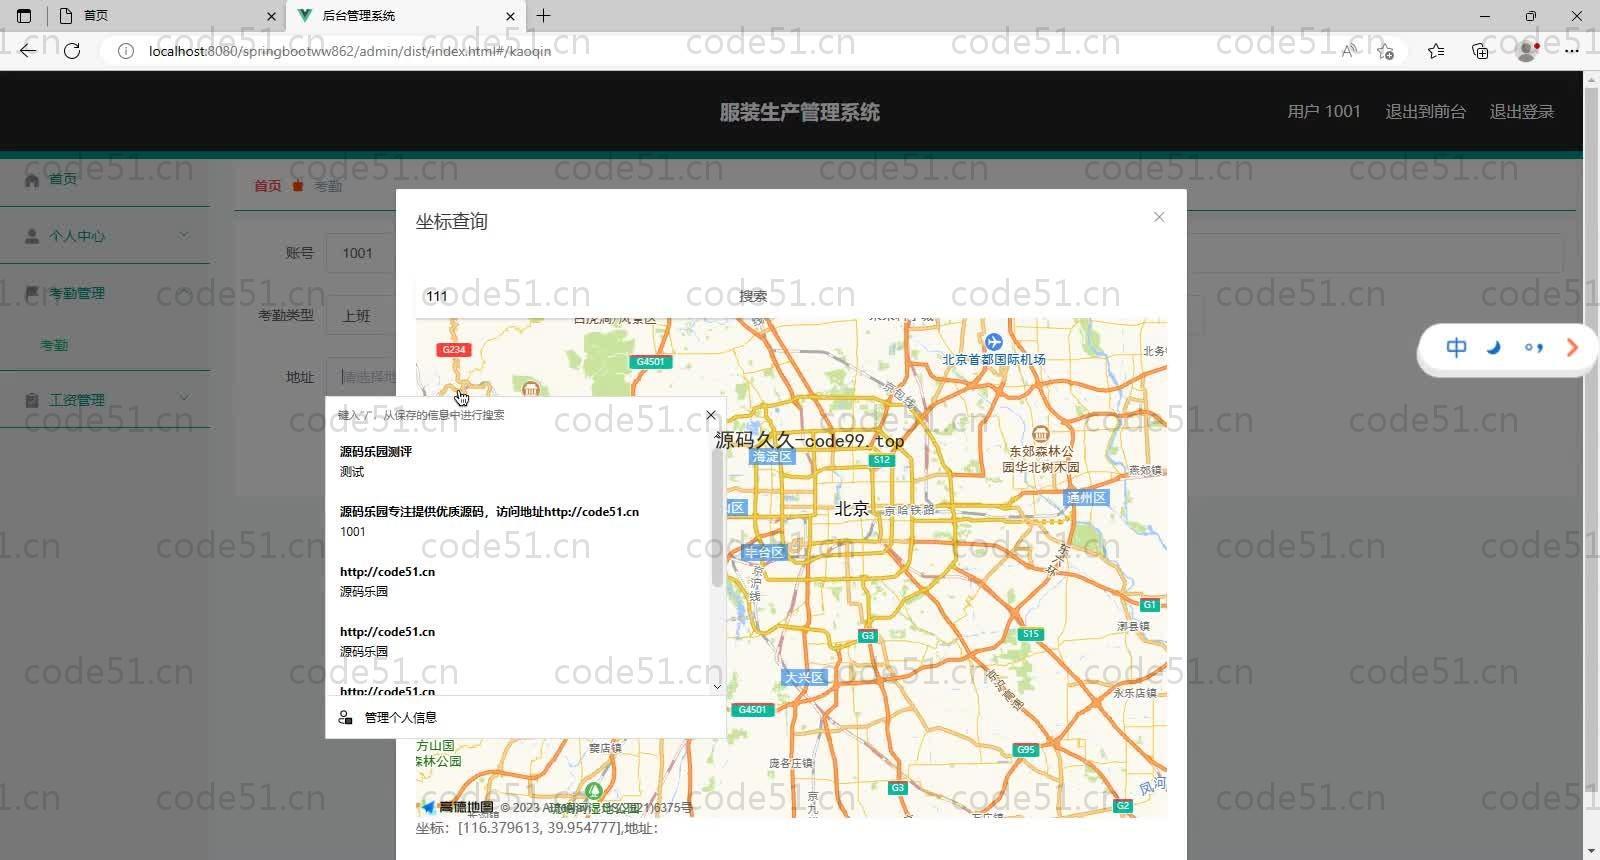Viewport: 1600px width, 860px height.
Task: Click the 丰台区 label on map
Action: [x=763, y=552]
